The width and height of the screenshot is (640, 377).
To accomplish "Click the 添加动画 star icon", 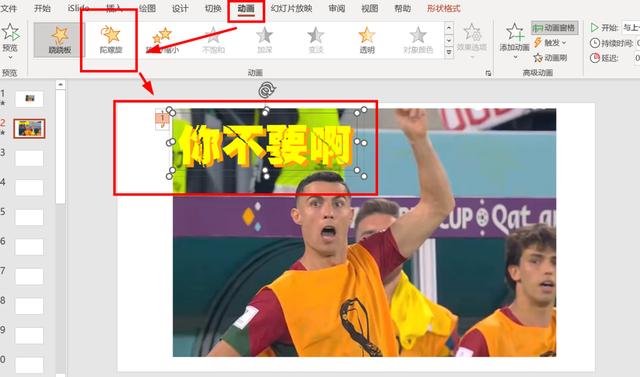I will pos(514,32).
